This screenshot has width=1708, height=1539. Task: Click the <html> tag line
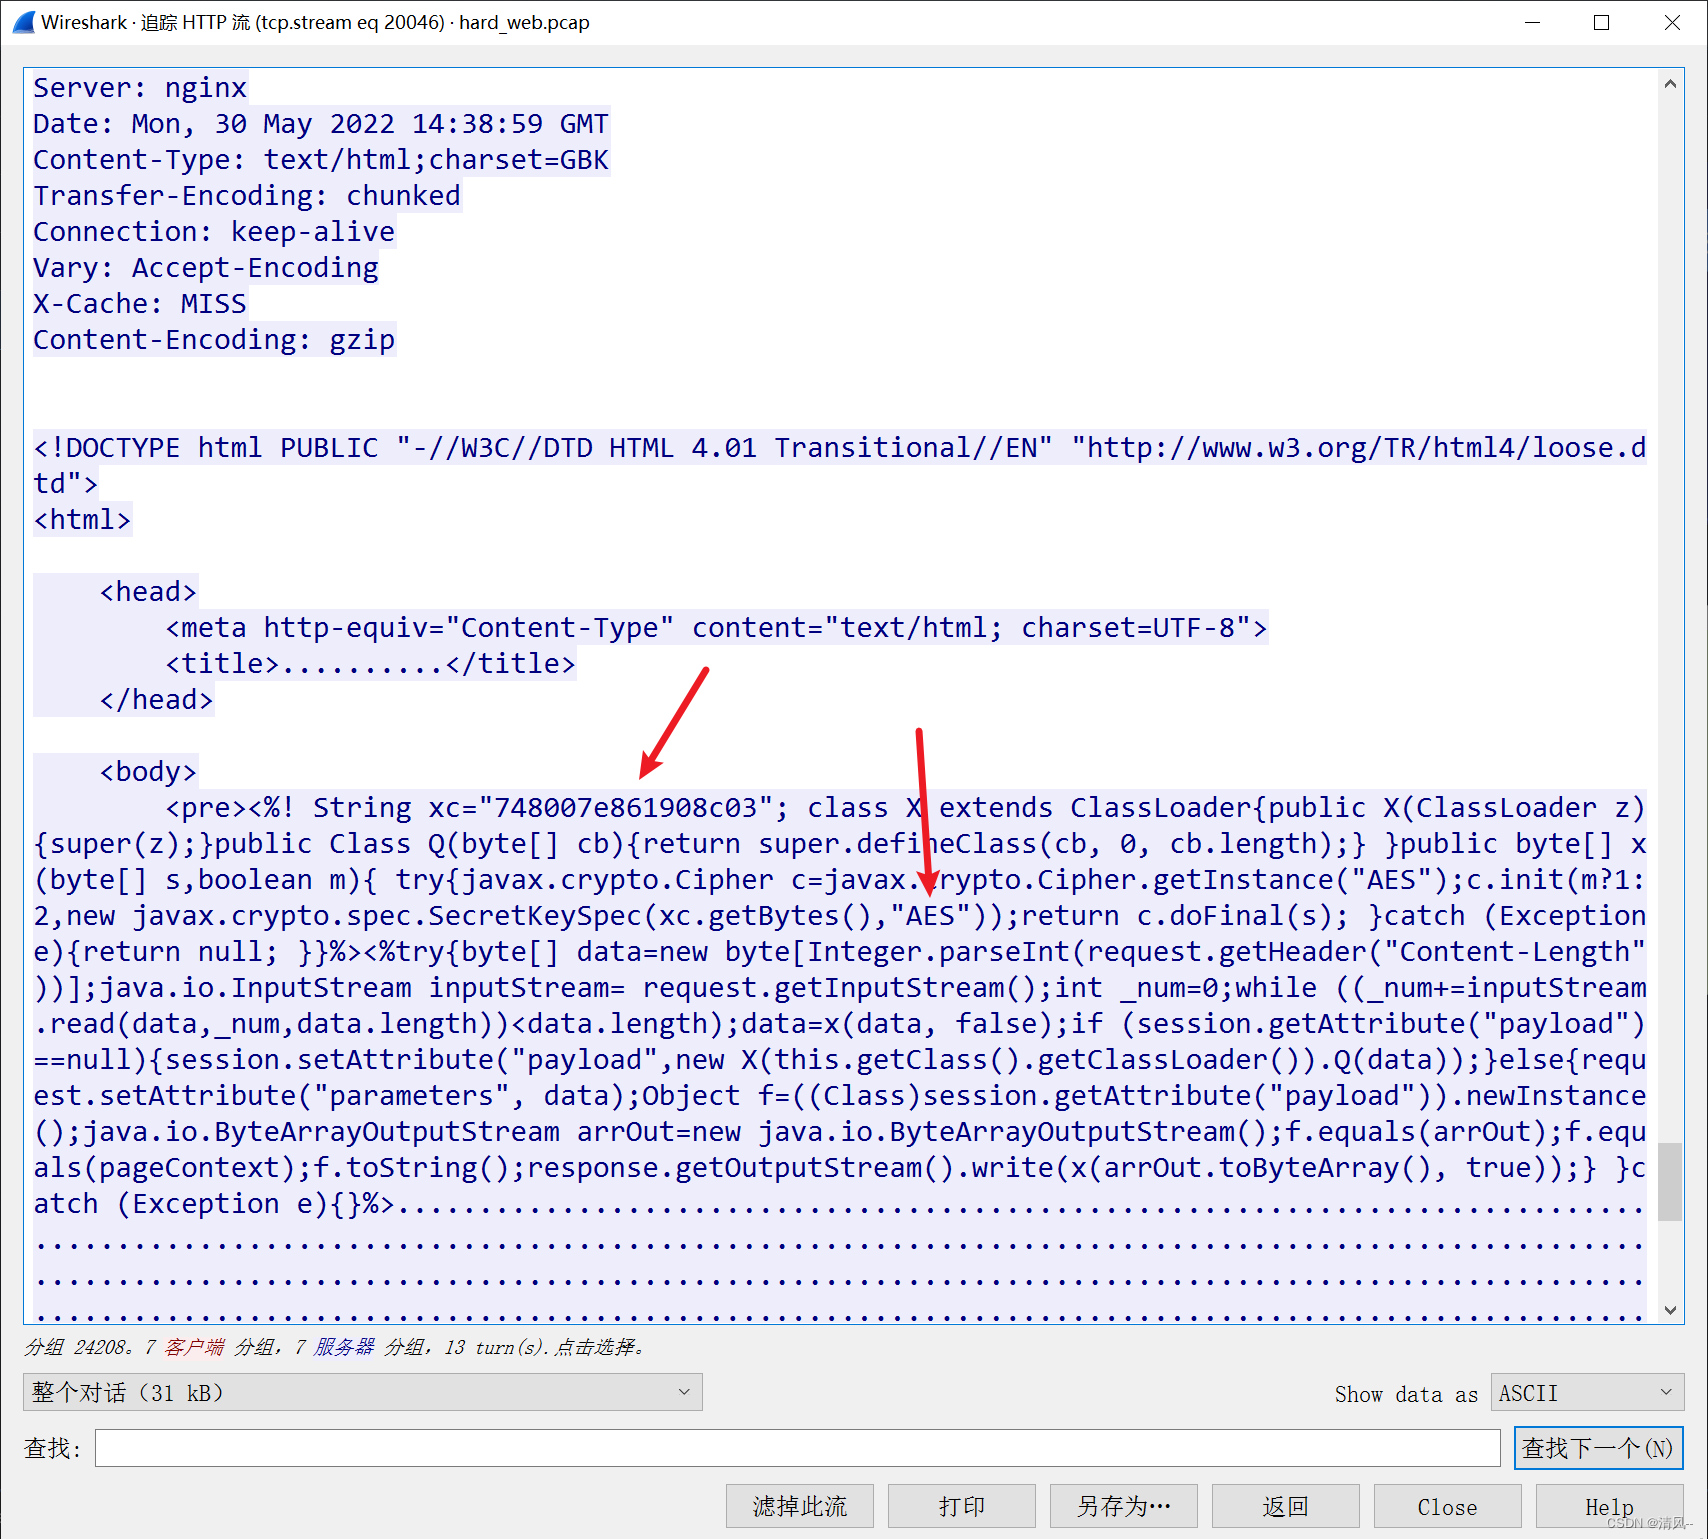82,520
